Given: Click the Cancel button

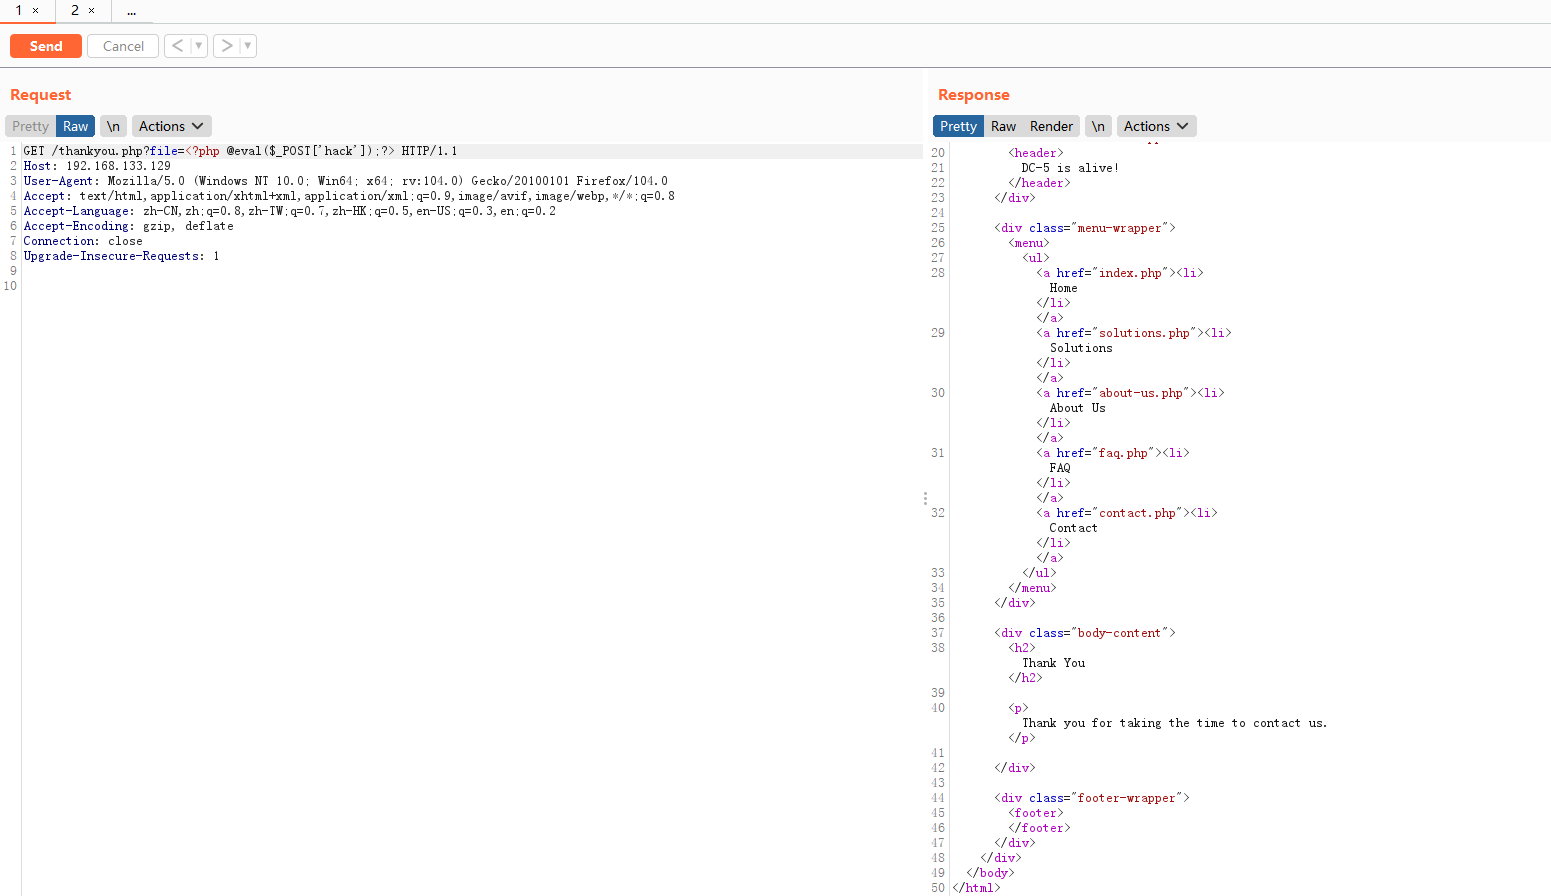Looking at the screenshot, I should coord(123,46).
